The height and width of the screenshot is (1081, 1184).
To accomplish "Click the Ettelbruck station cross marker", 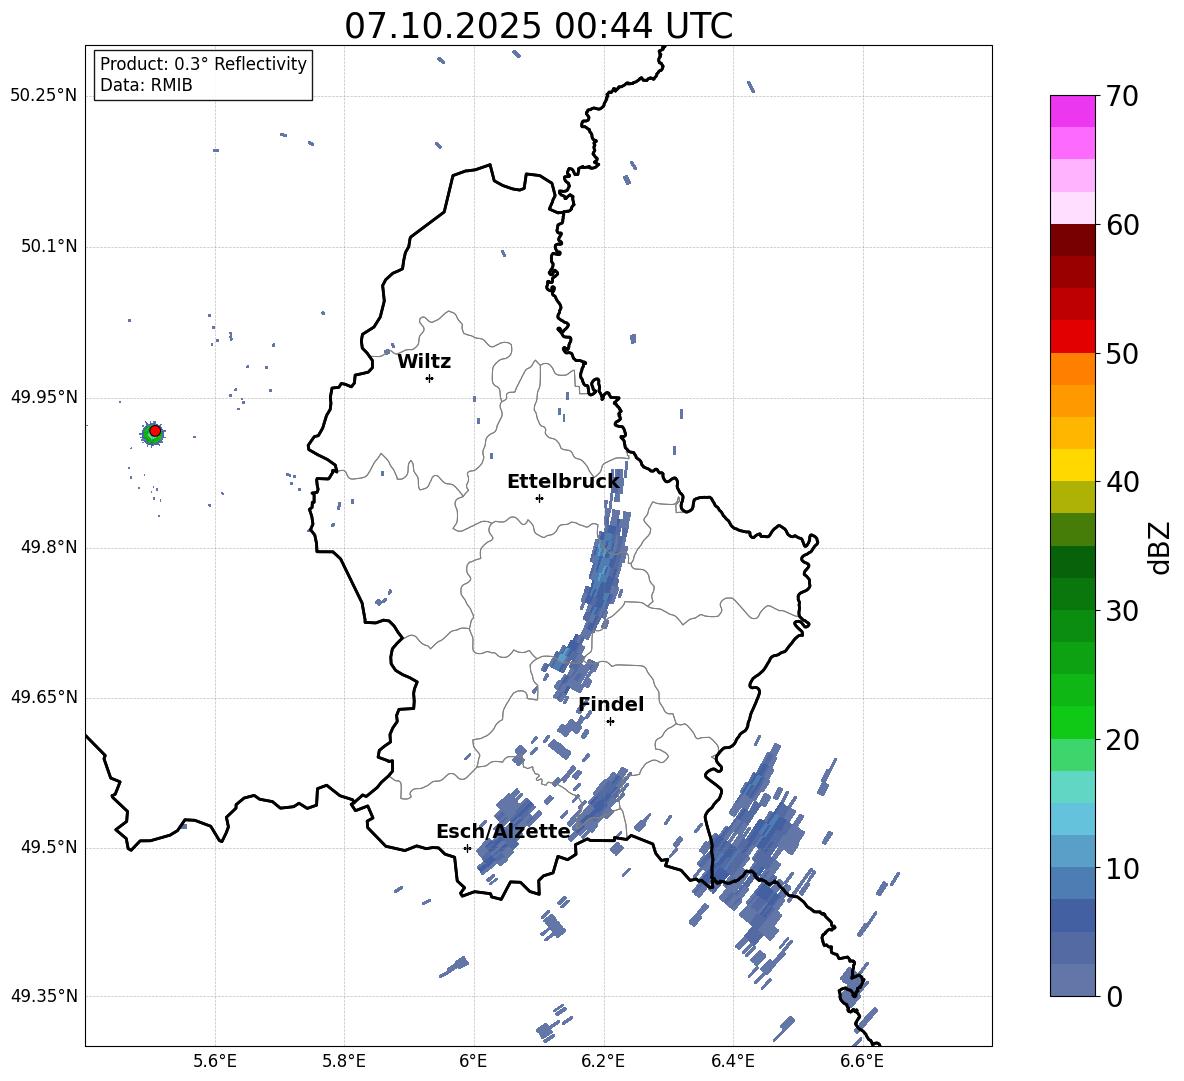I will click(x=539, y=498).
